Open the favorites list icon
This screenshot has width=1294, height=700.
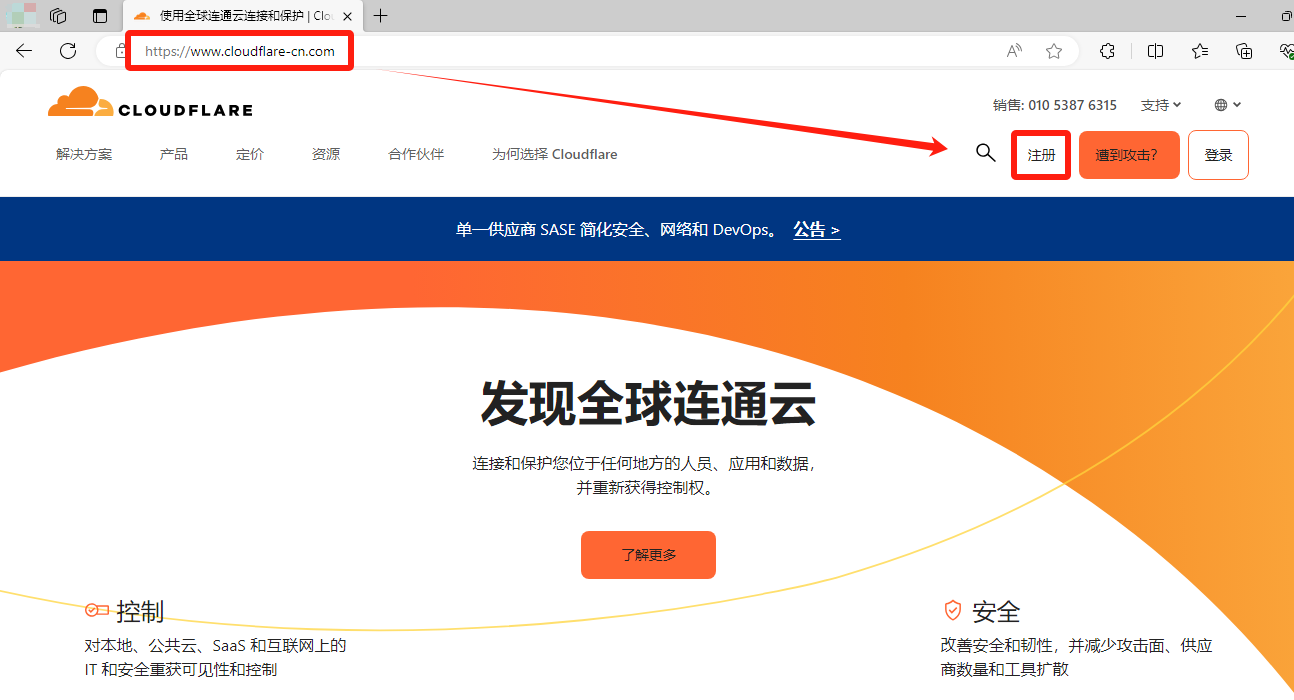point(1200,51)
